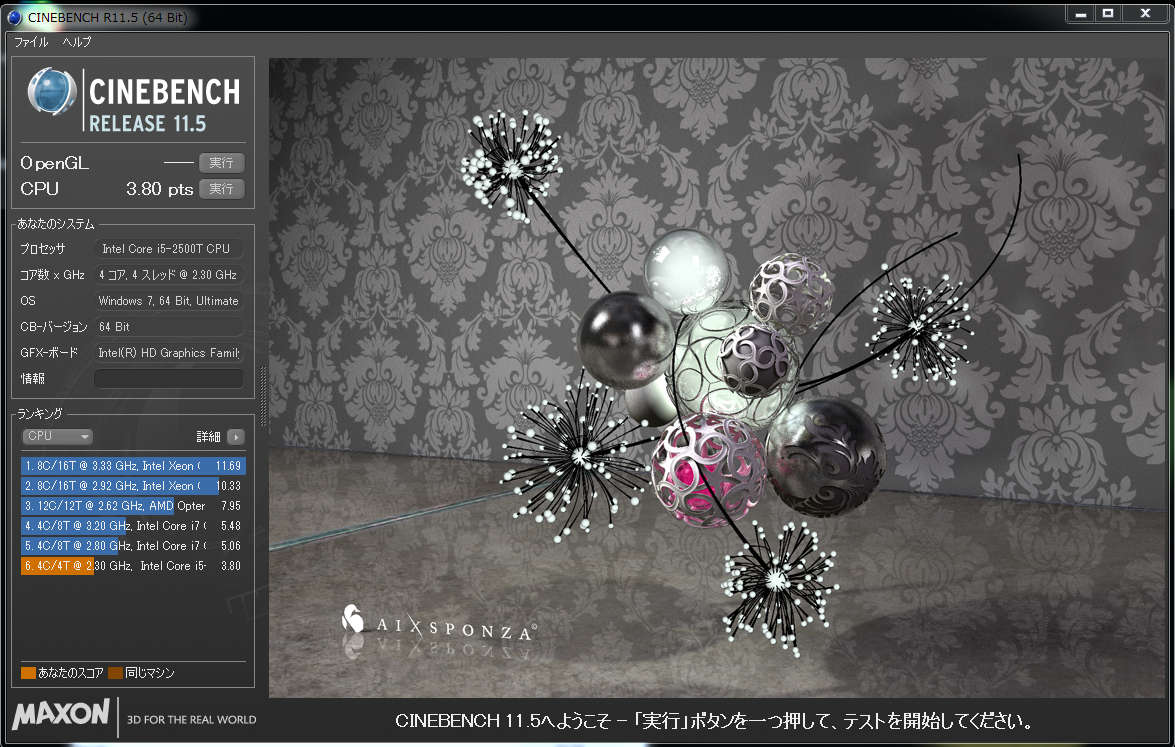
Task: Click the brown 同じマシン legend swatch
Action: pyautogui.click(x=115, y=673)
